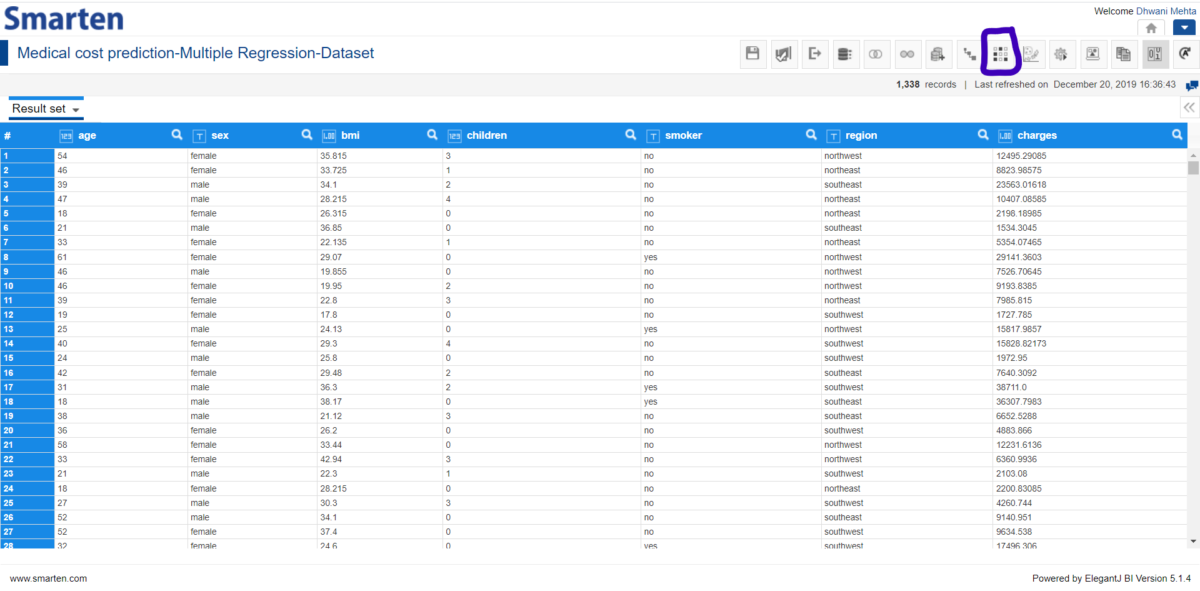1200x591 pixels.
Task: Search within the age column
Action: coord(177,134)
